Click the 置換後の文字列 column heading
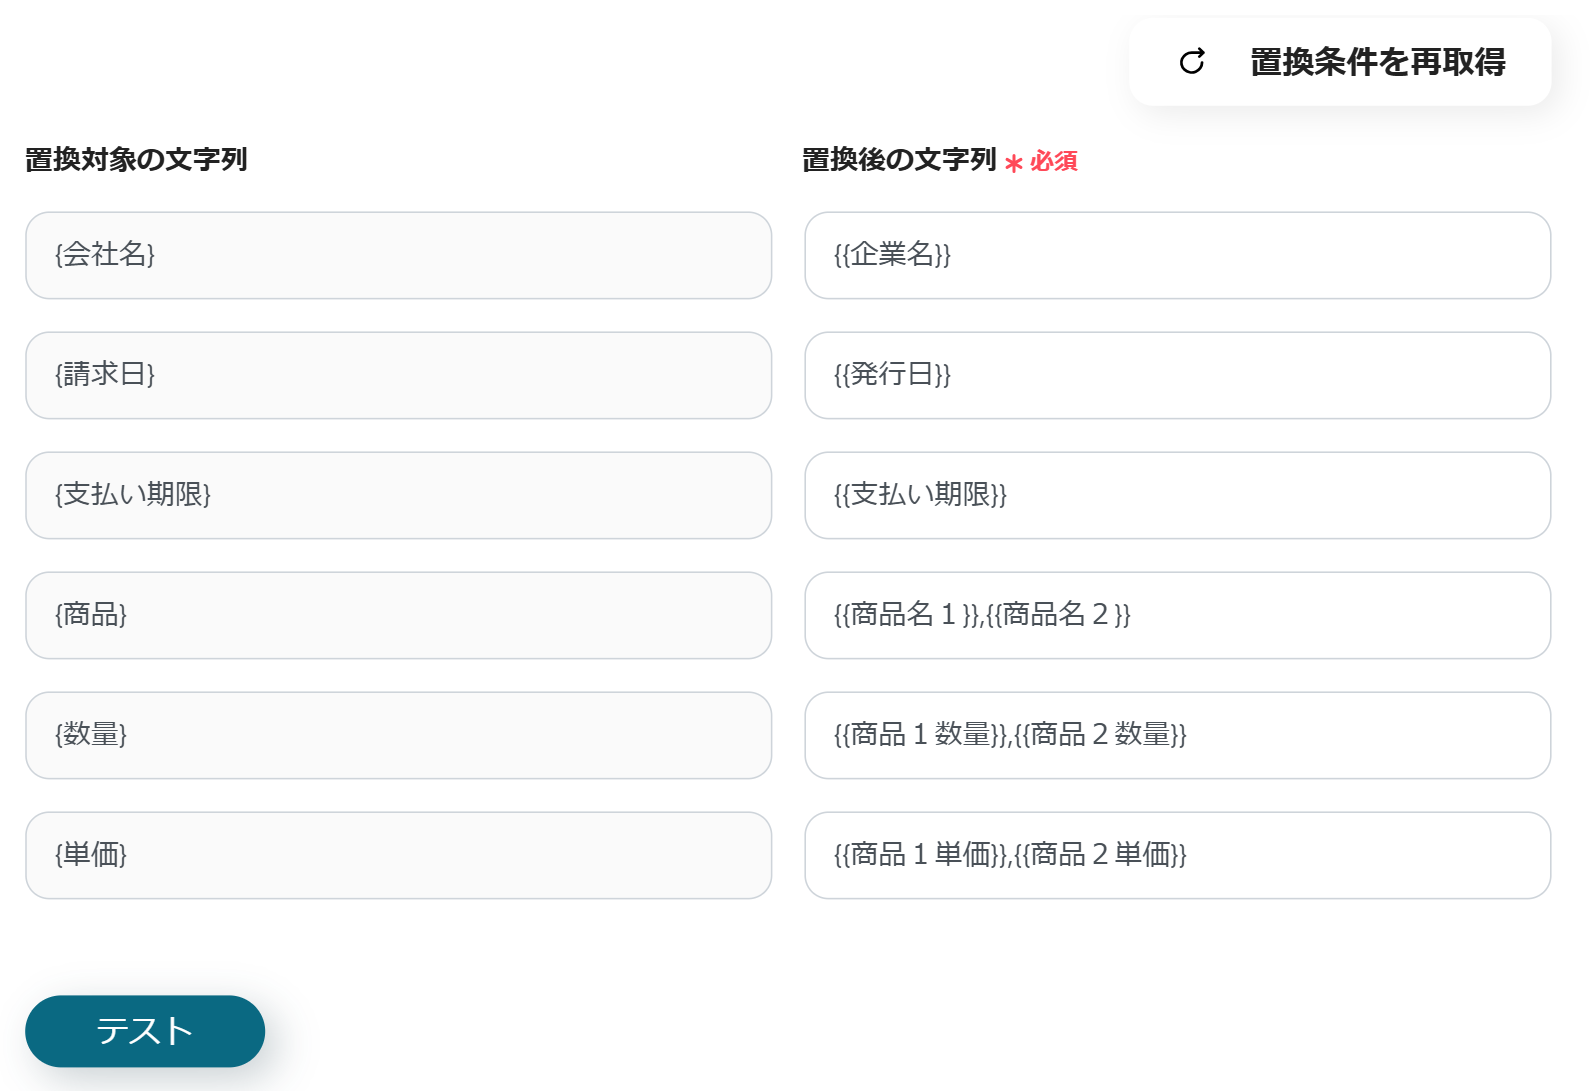 (x=899, y=160)
